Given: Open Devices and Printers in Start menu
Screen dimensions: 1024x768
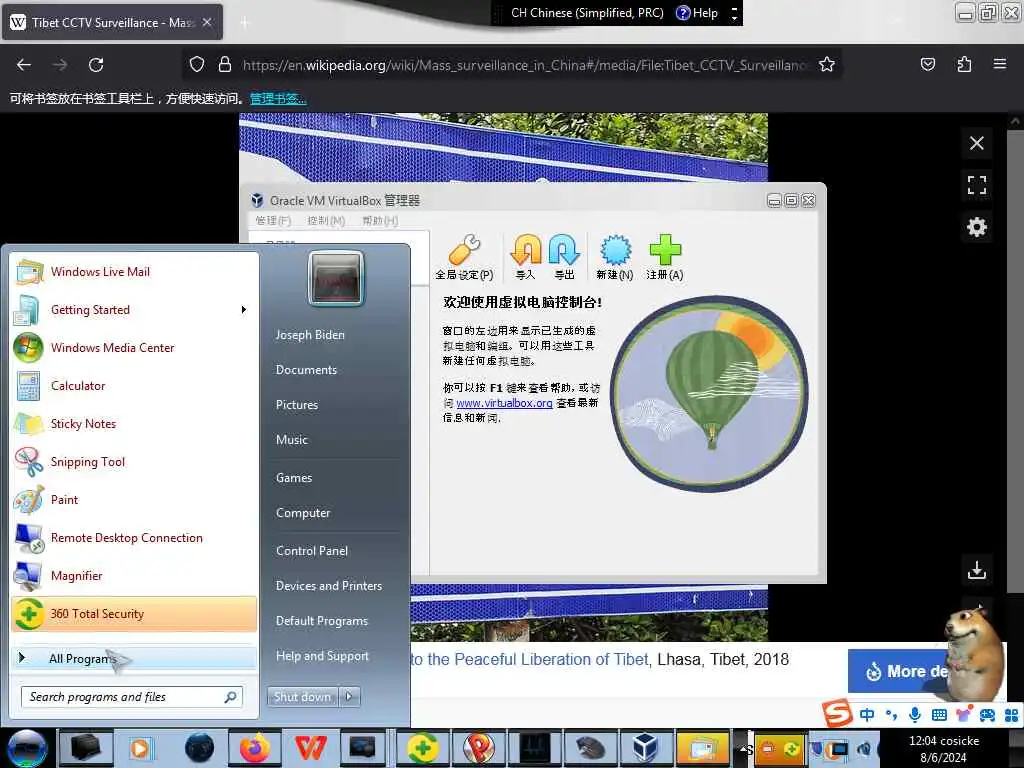Looking at the screenshot, I should tap(328, 586).
